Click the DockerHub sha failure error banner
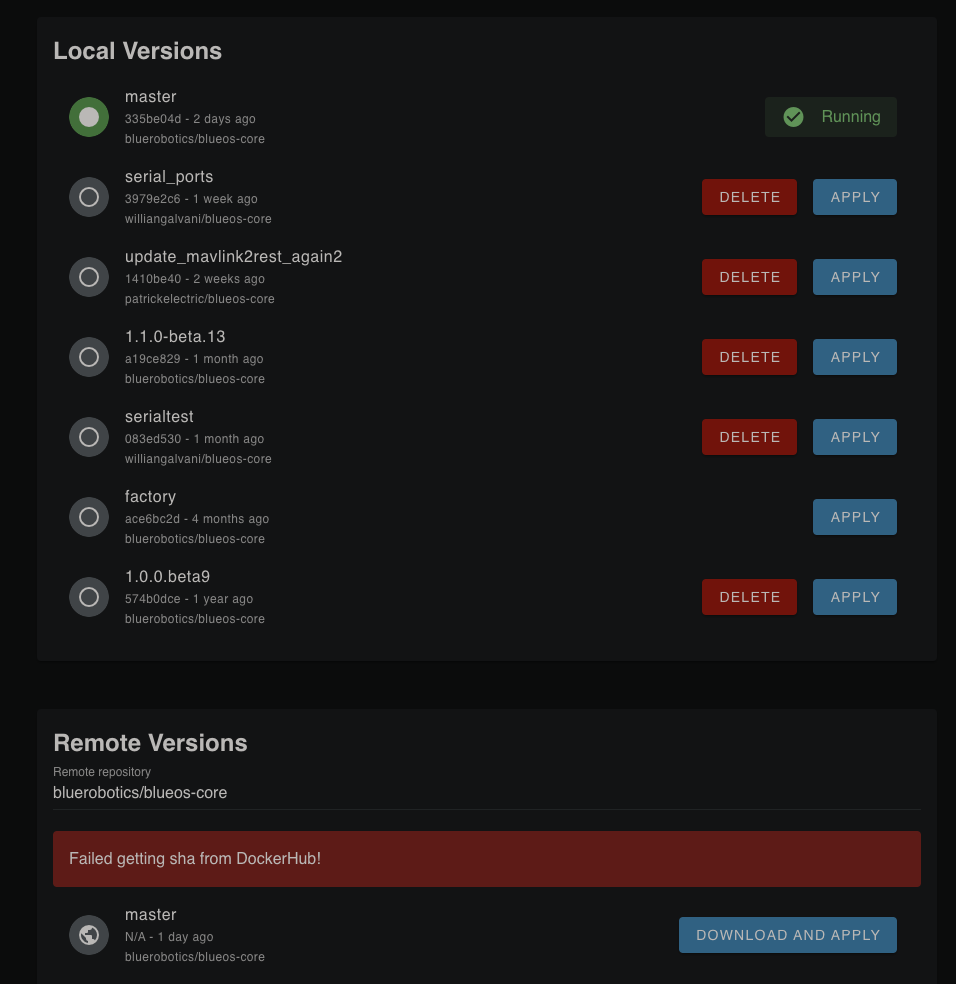The width and height of the screenshot is (956, 984). [486, 858]
